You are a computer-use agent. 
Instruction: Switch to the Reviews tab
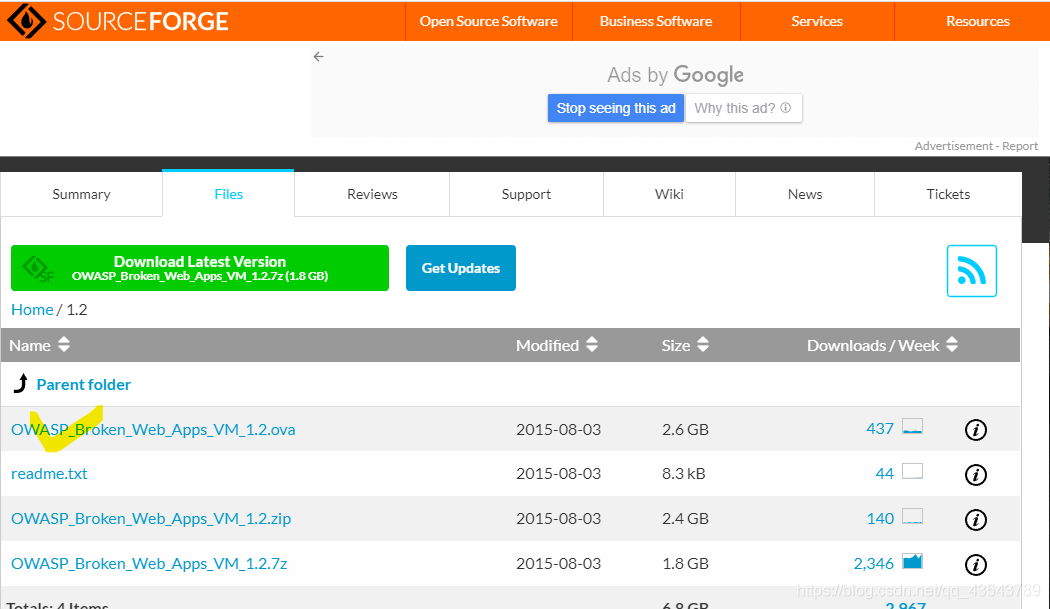[x=372, y=194]
